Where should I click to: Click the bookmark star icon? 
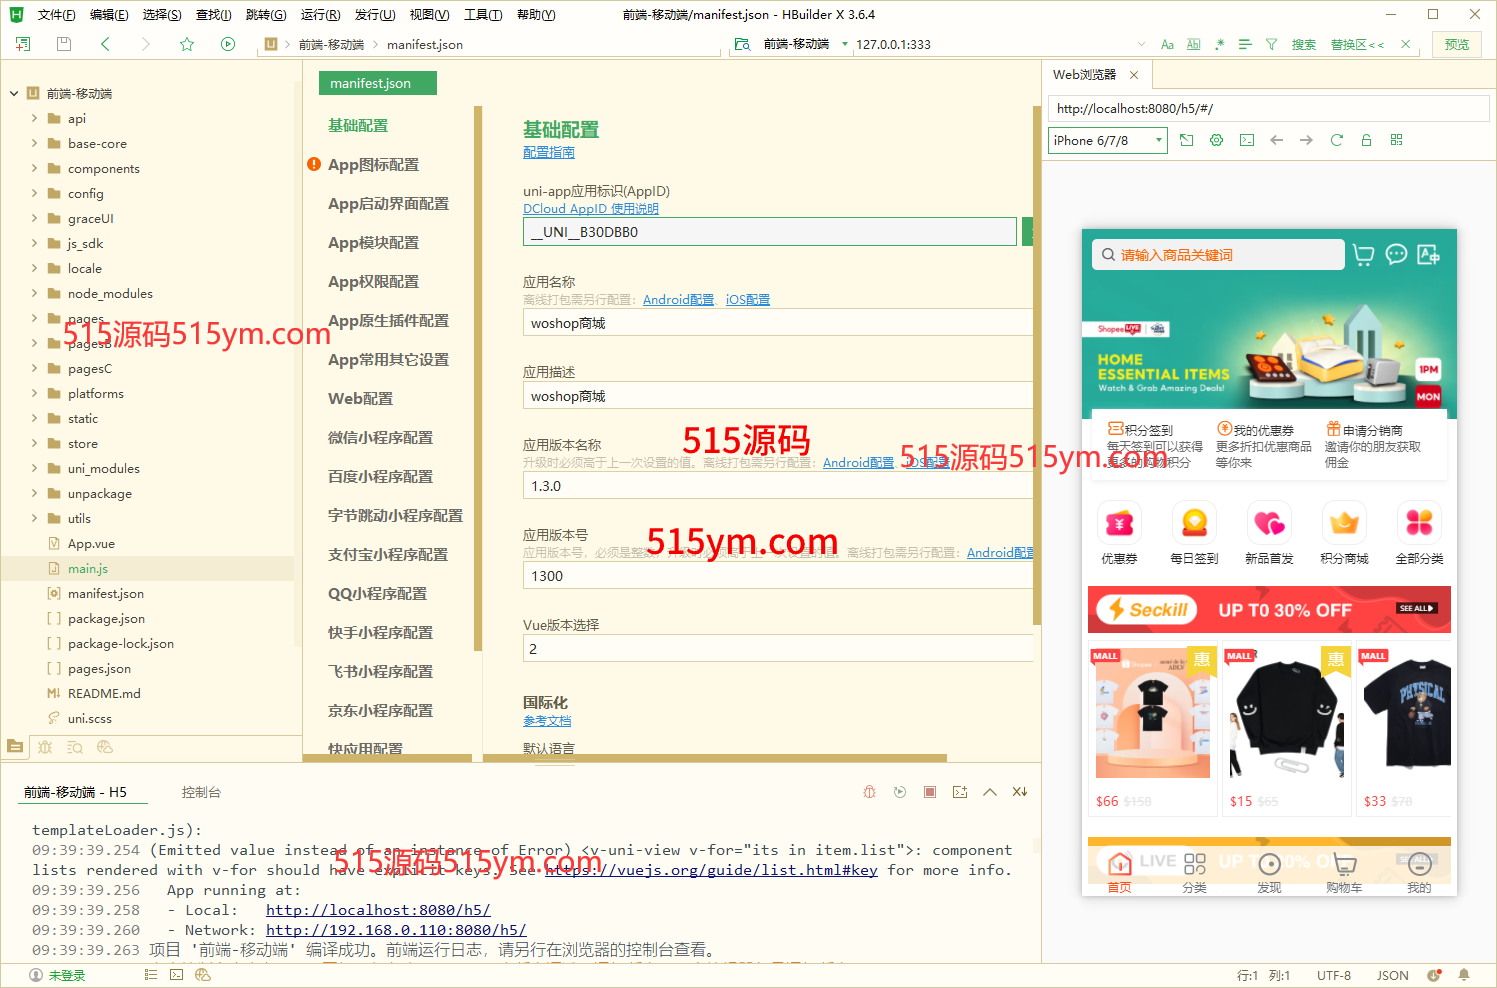pos(187,44)
